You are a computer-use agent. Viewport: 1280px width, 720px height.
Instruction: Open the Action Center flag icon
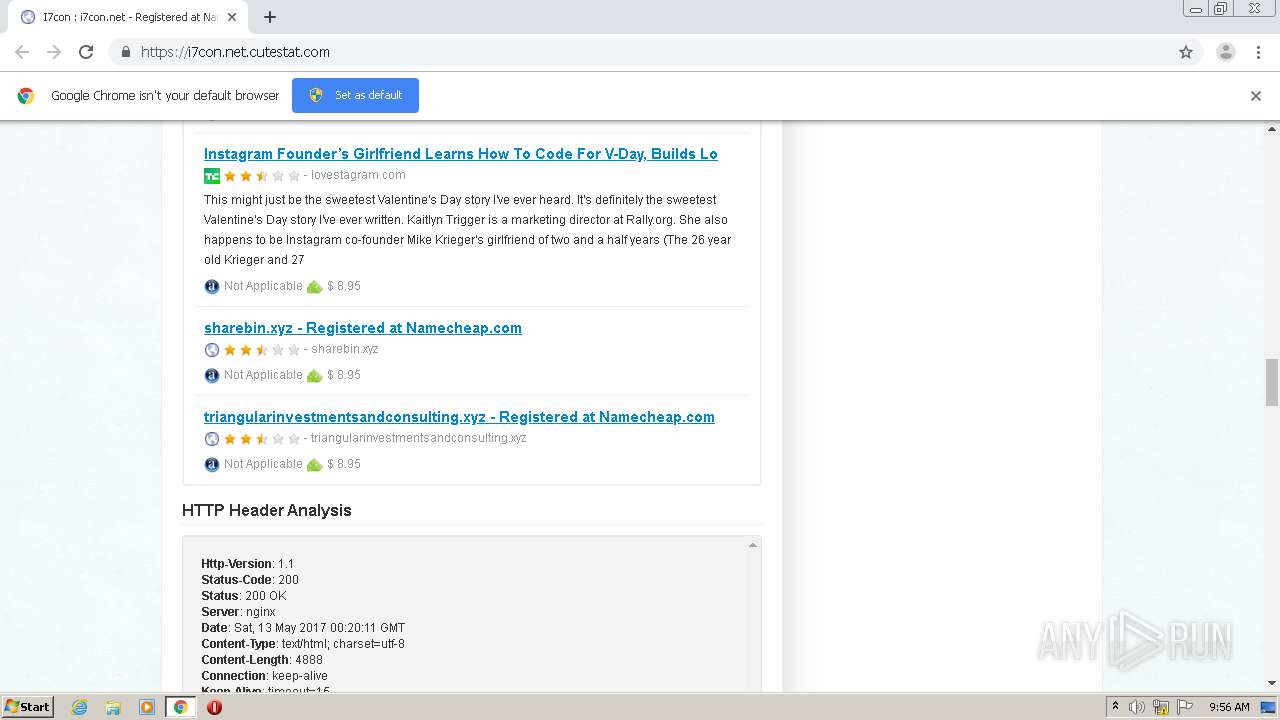[1184, 707]
